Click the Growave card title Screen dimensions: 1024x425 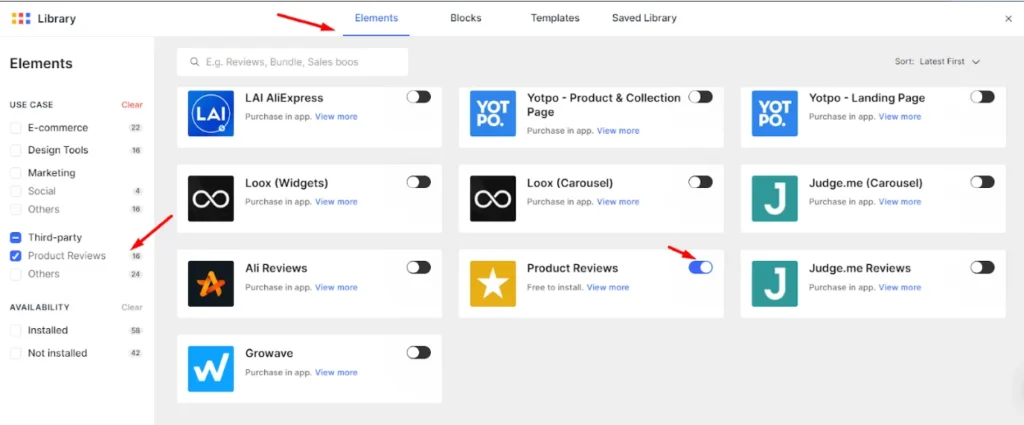click(269, 353)
